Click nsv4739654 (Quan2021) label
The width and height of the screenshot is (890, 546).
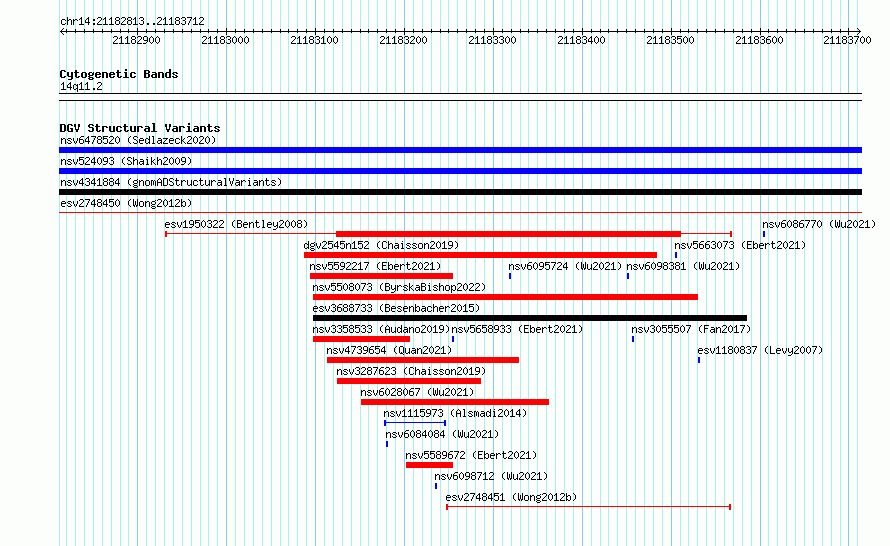(x=389, y=350)
